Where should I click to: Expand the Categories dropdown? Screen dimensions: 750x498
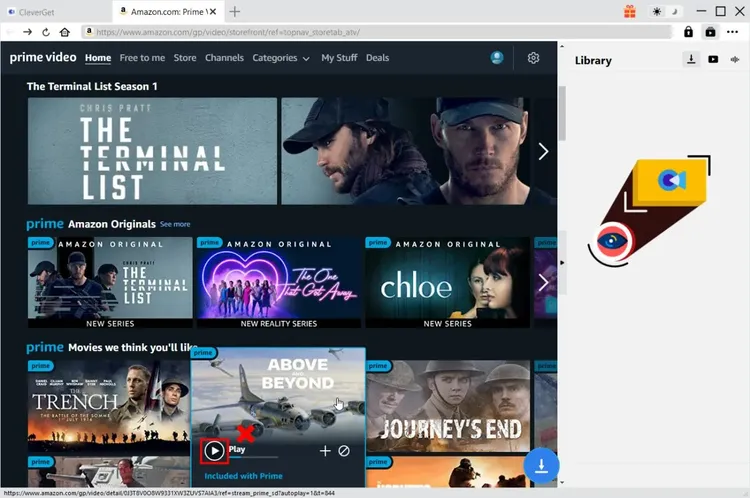[x=281, y=58]
